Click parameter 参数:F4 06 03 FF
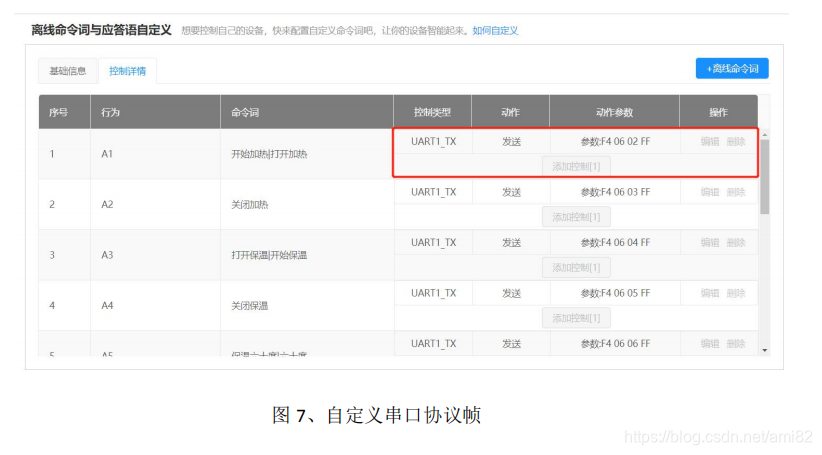 (x=615, y=192)
